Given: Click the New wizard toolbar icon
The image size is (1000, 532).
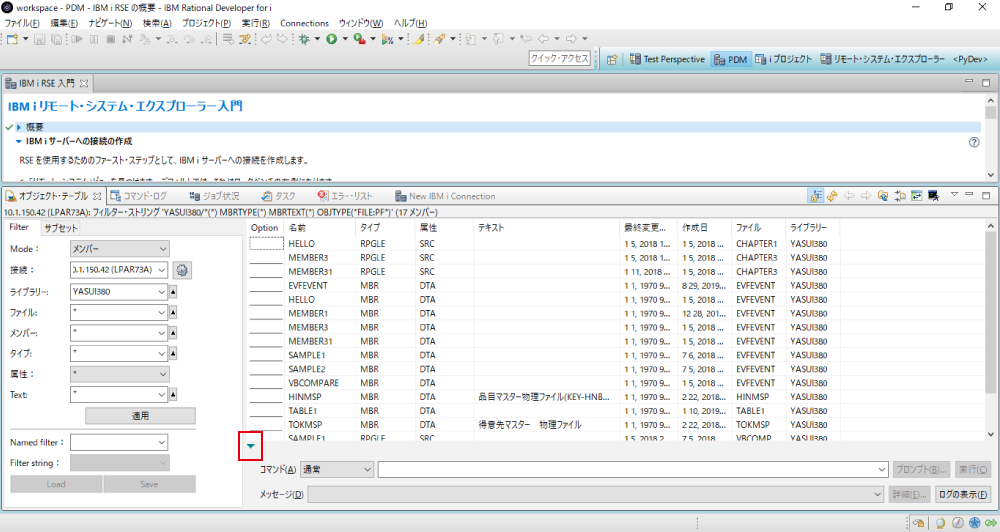Looking at the screenshot, I should [x=12, y=39].
